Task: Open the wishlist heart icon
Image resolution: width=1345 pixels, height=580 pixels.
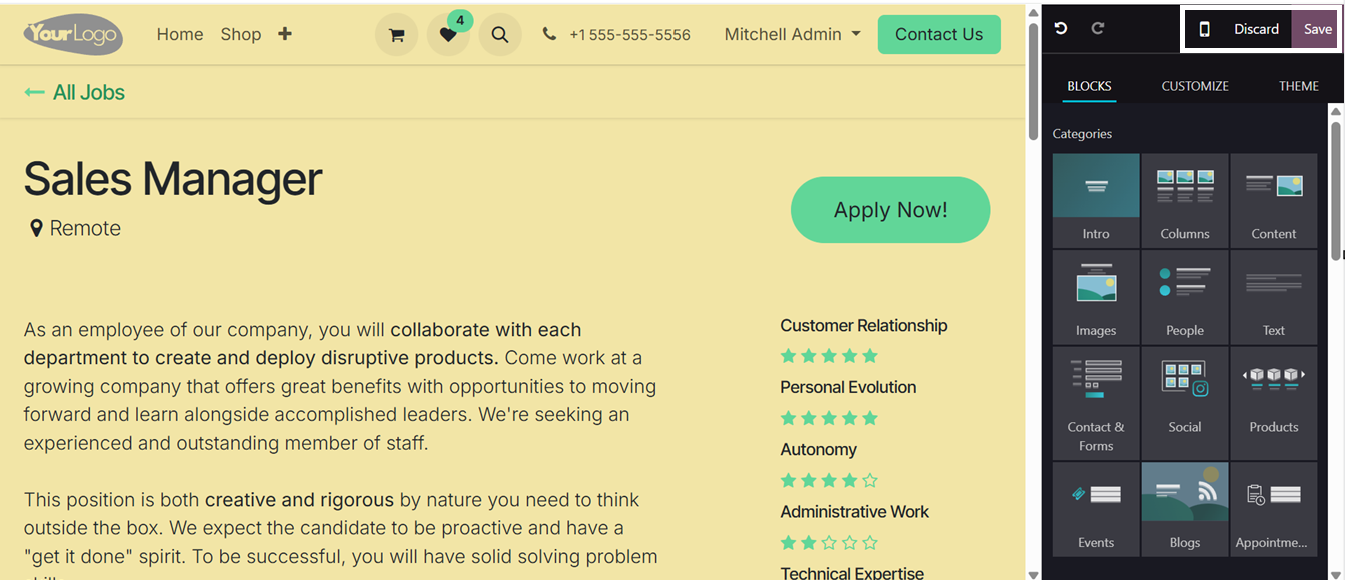Action: tap(448, 35)
